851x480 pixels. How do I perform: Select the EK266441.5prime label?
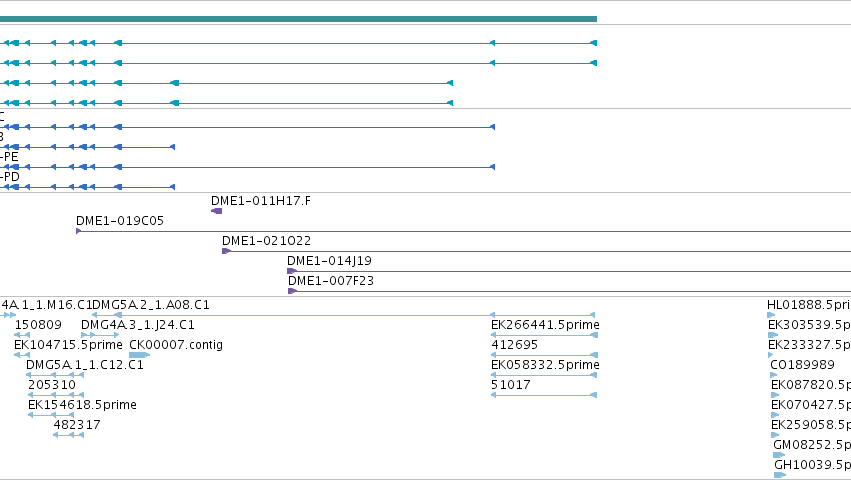click(x=545, y=325)
